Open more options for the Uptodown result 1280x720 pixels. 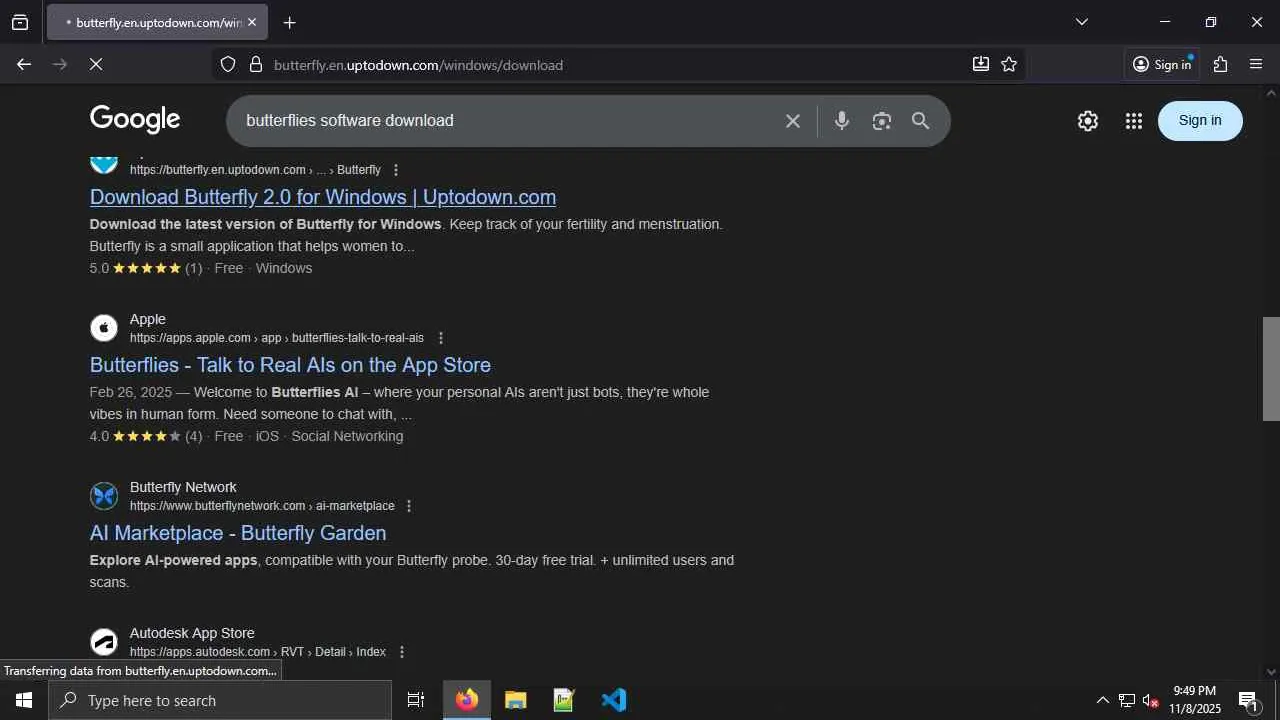(396, 170)
